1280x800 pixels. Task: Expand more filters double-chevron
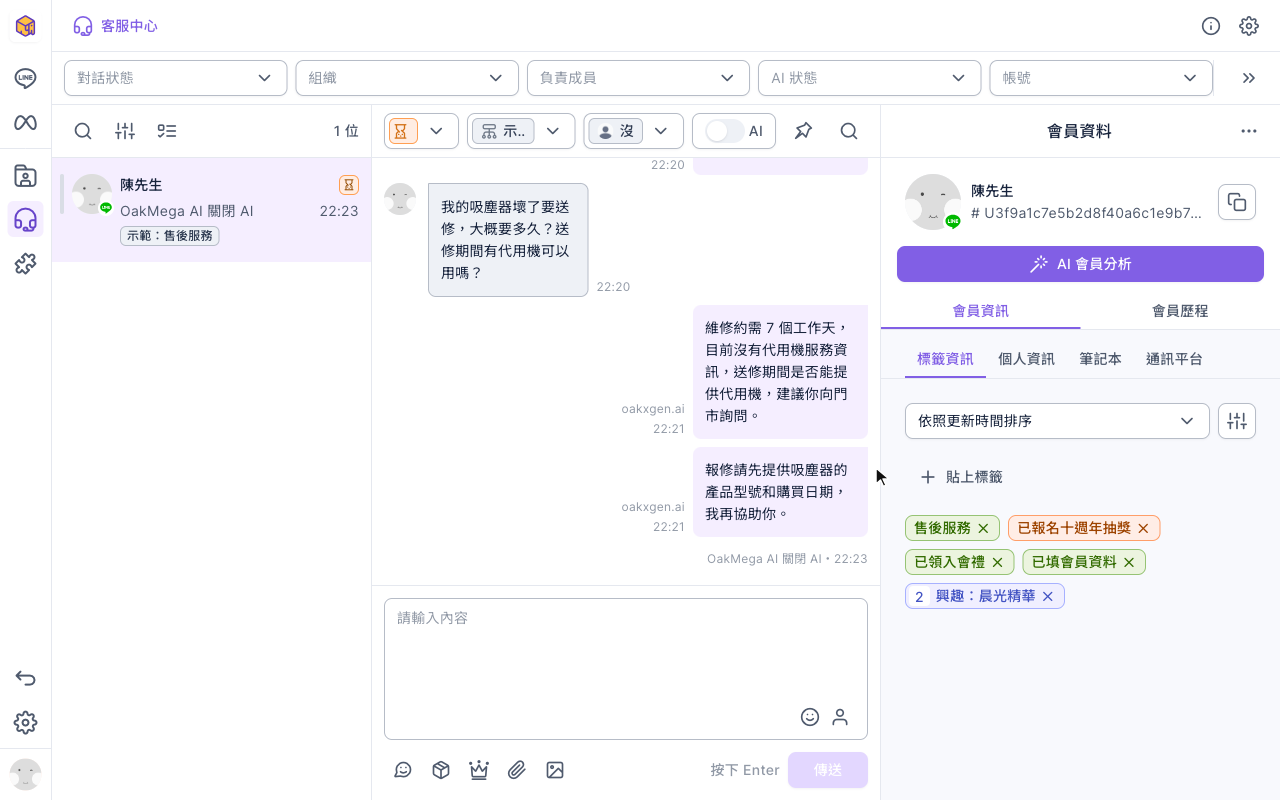[1248, 78]
